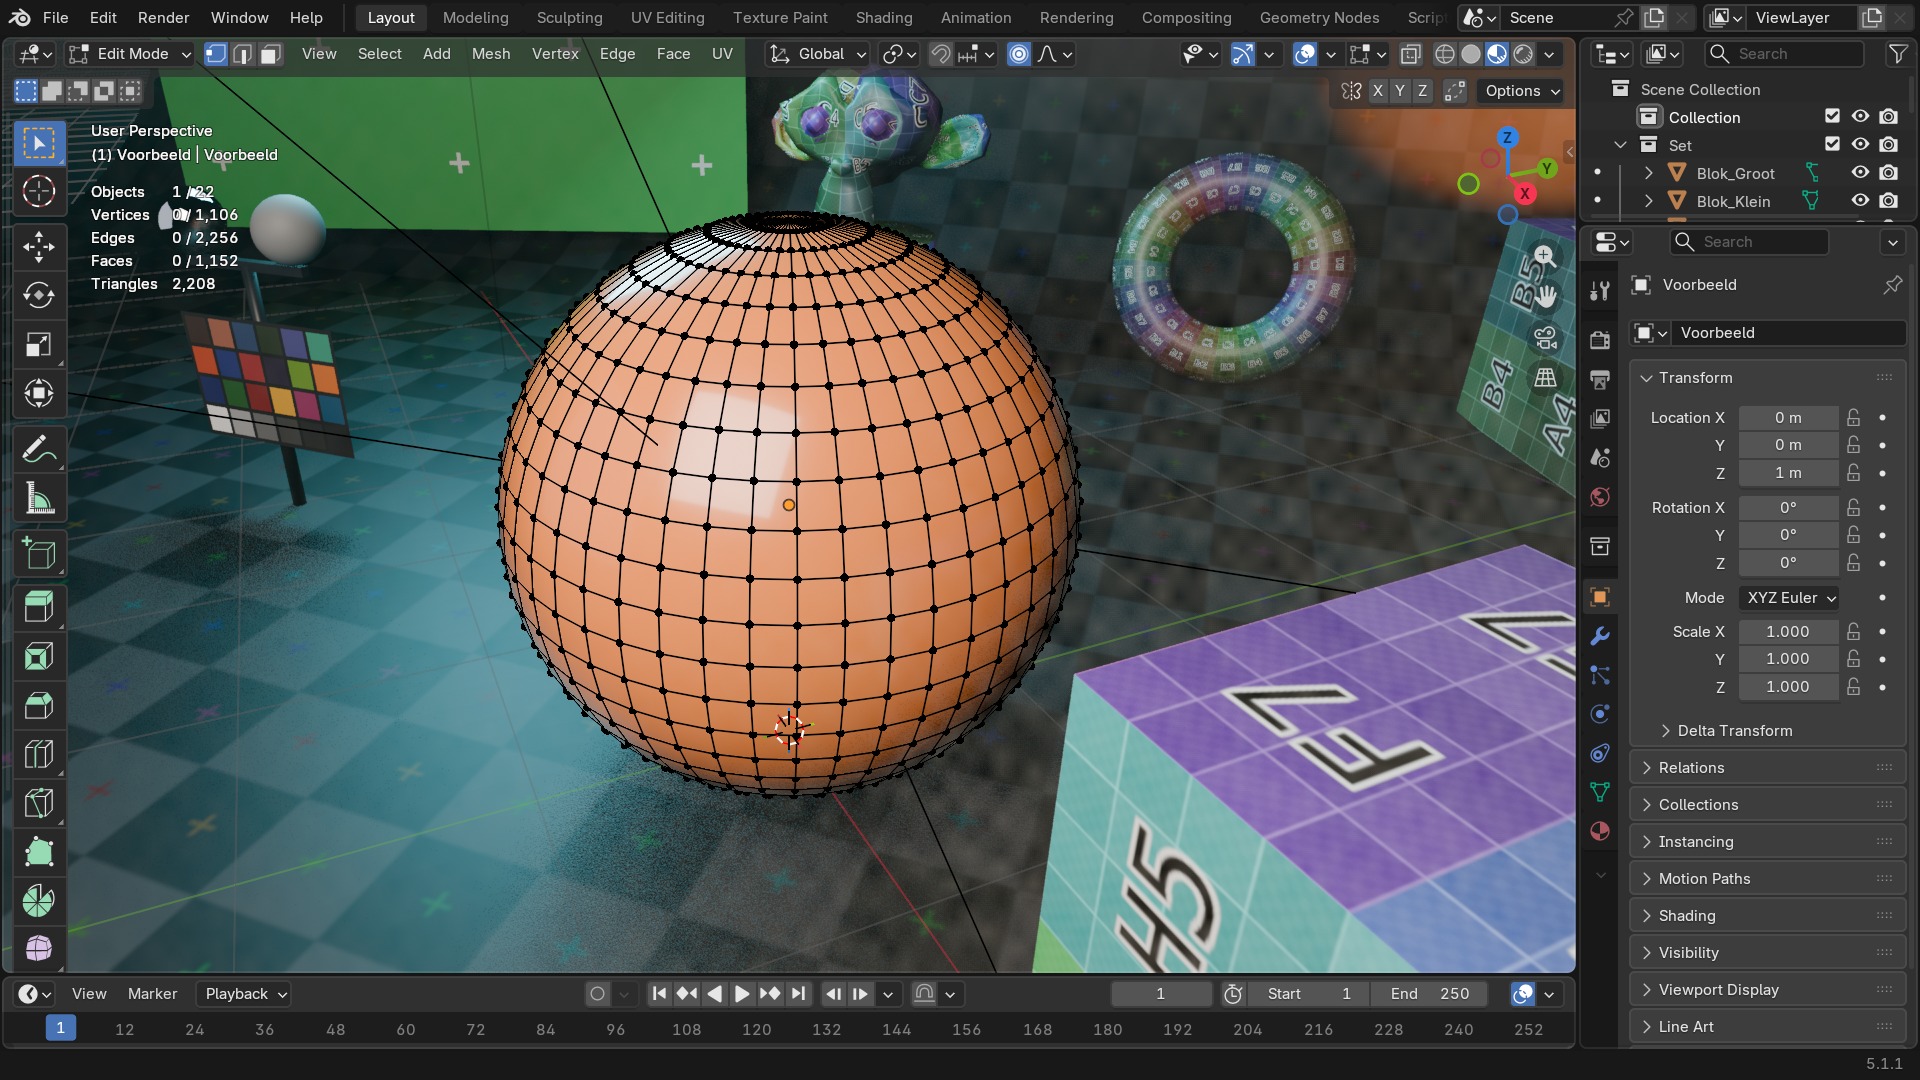The width and height of the screenshot is (1920, 1080).
Task: Open the Modifiers properties tab
Action: [1600, 636]
